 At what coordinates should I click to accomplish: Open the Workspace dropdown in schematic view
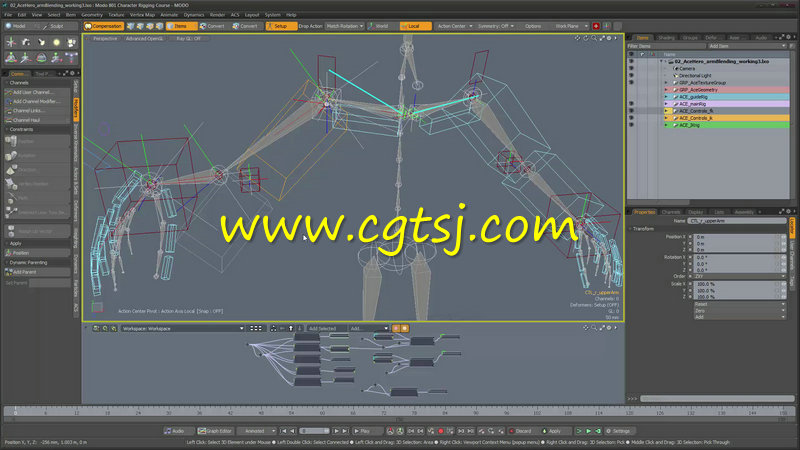(x=183, y=329)
